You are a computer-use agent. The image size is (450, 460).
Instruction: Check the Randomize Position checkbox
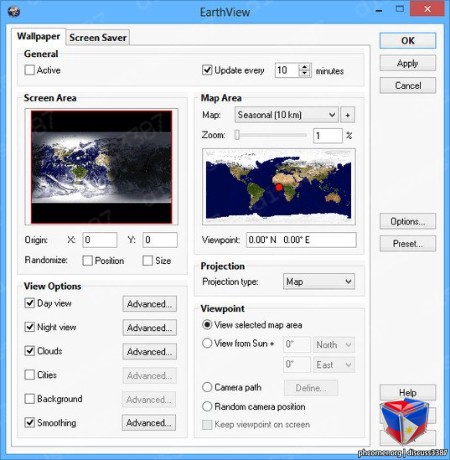pyautogui.click(x=87, y=260)
